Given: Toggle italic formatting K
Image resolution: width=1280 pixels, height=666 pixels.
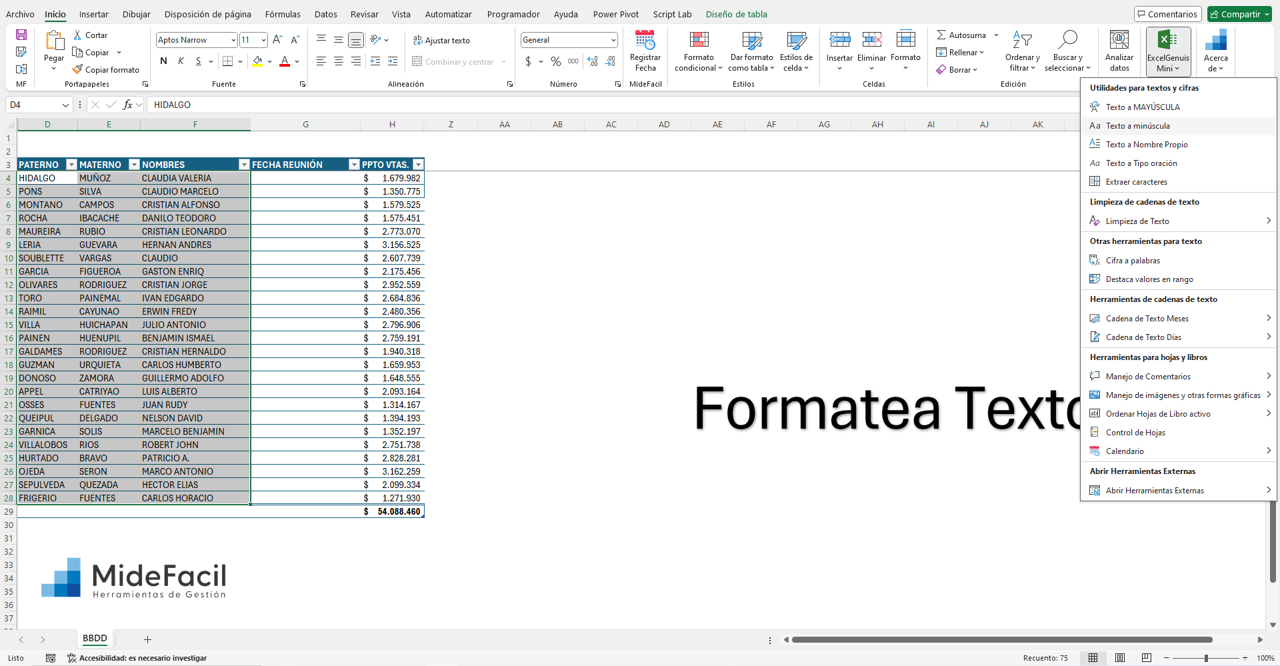Looking at the screenshot, I should pyautogui.click(x=181, y=61).
